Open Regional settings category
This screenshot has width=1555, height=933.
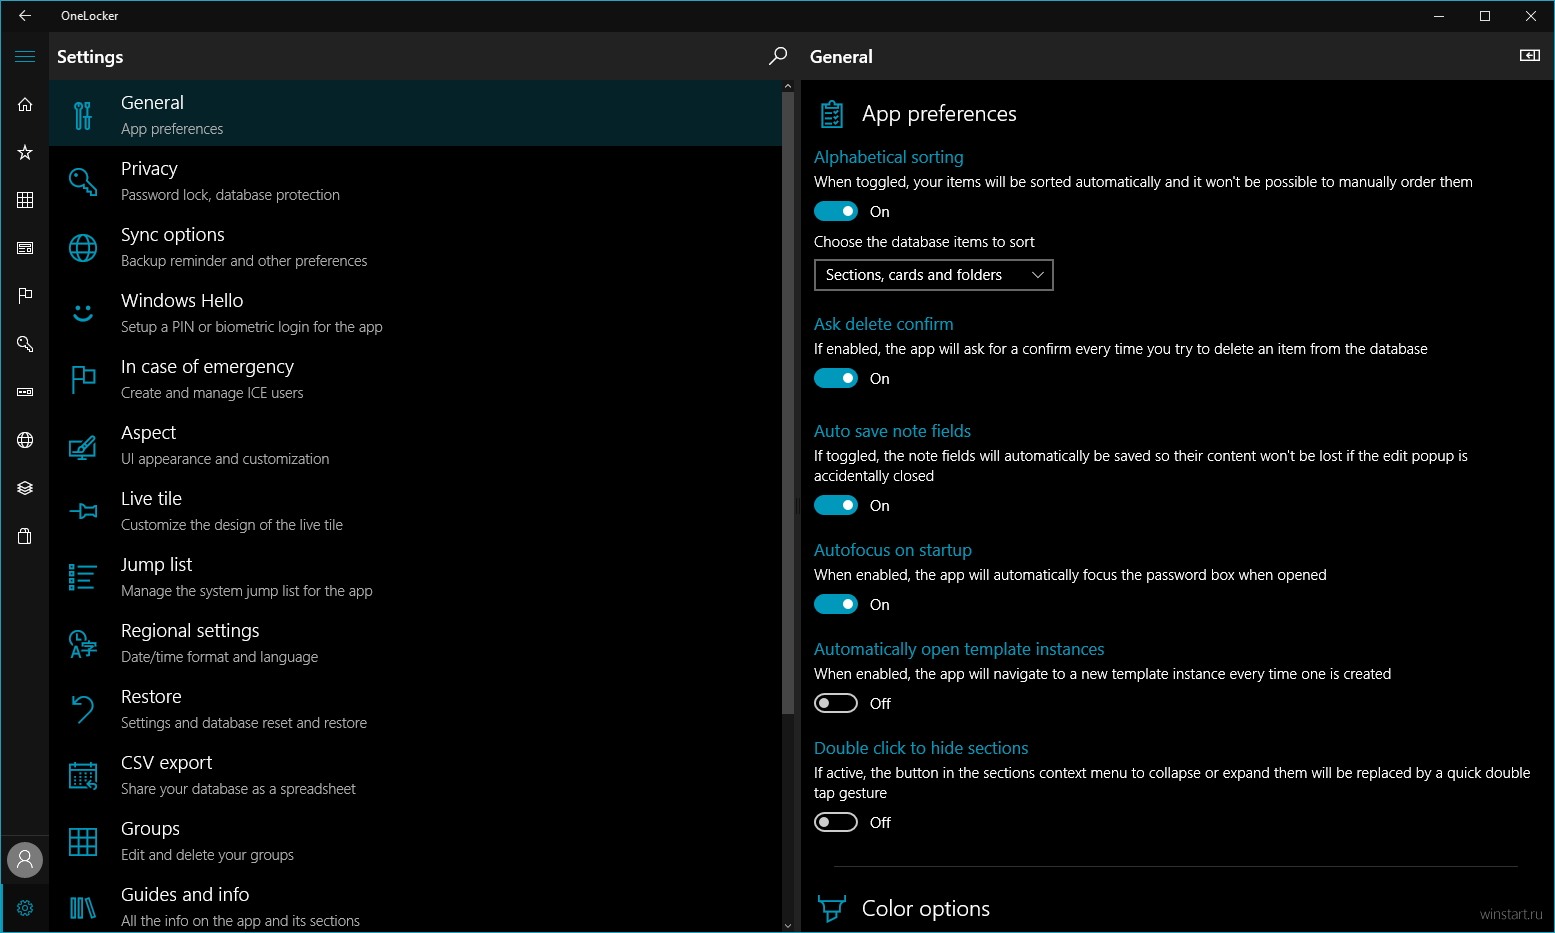pos(415,642)
